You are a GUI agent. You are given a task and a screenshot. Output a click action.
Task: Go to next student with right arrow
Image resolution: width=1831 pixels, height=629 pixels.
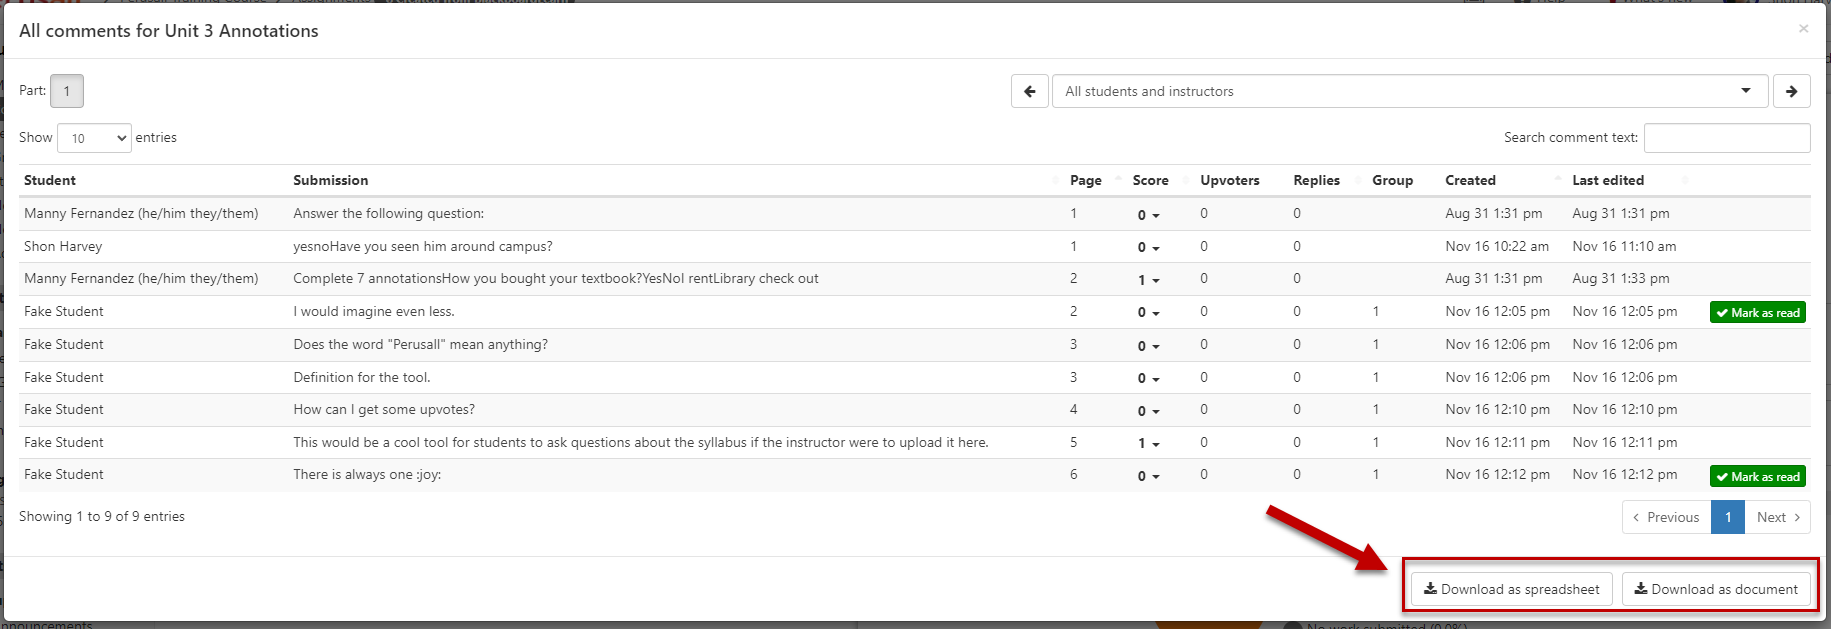(1791, 91)
